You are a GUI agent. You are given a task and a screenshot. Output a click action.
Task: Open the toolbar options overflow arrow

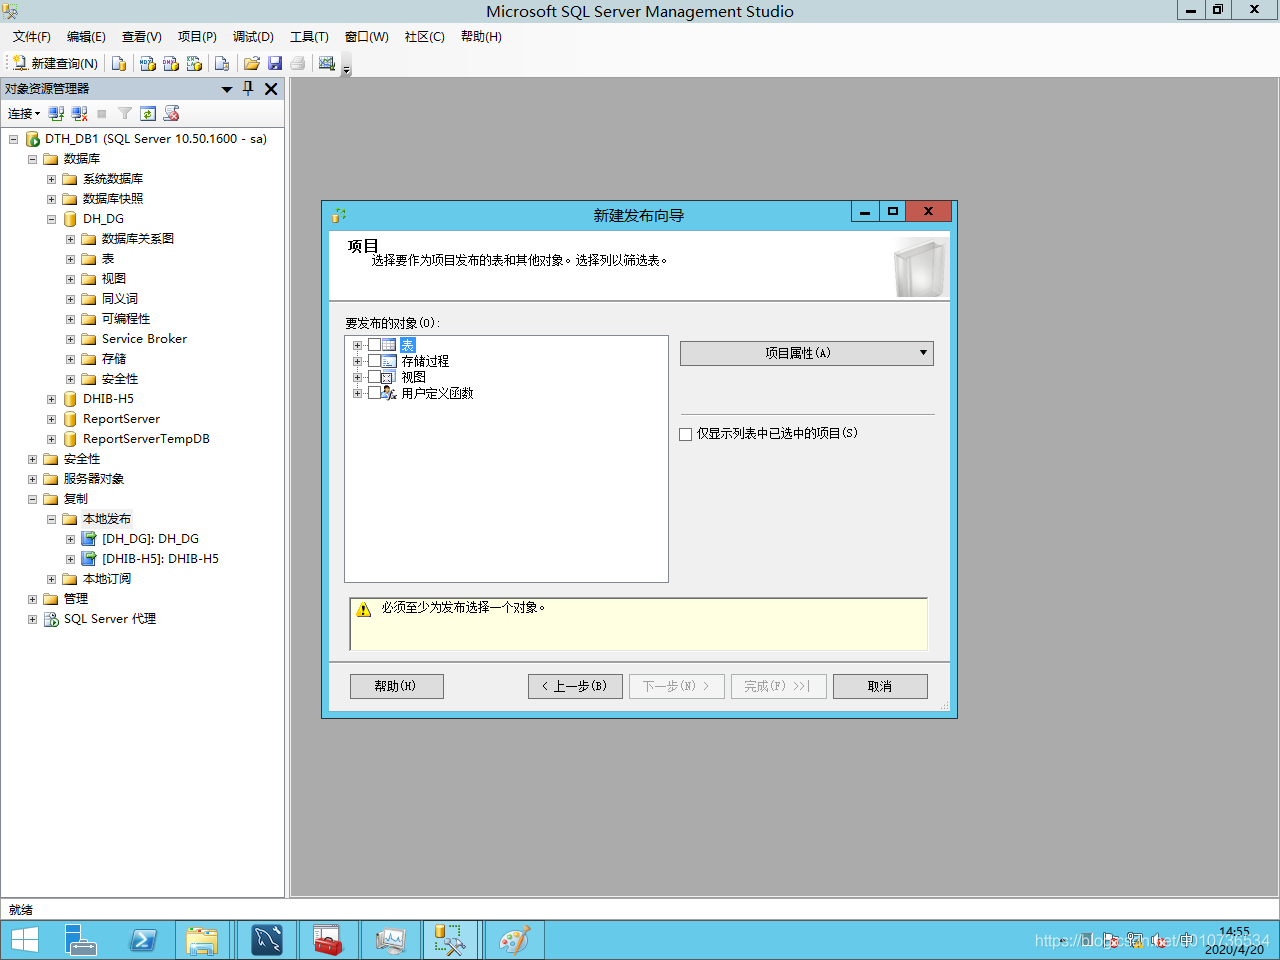point(347,67)
